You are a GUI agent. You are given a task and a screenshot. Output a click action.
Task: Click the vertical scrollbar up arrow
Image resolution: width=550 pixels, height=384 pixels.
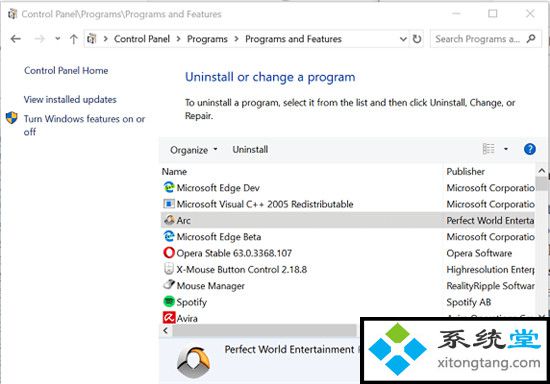542,171
